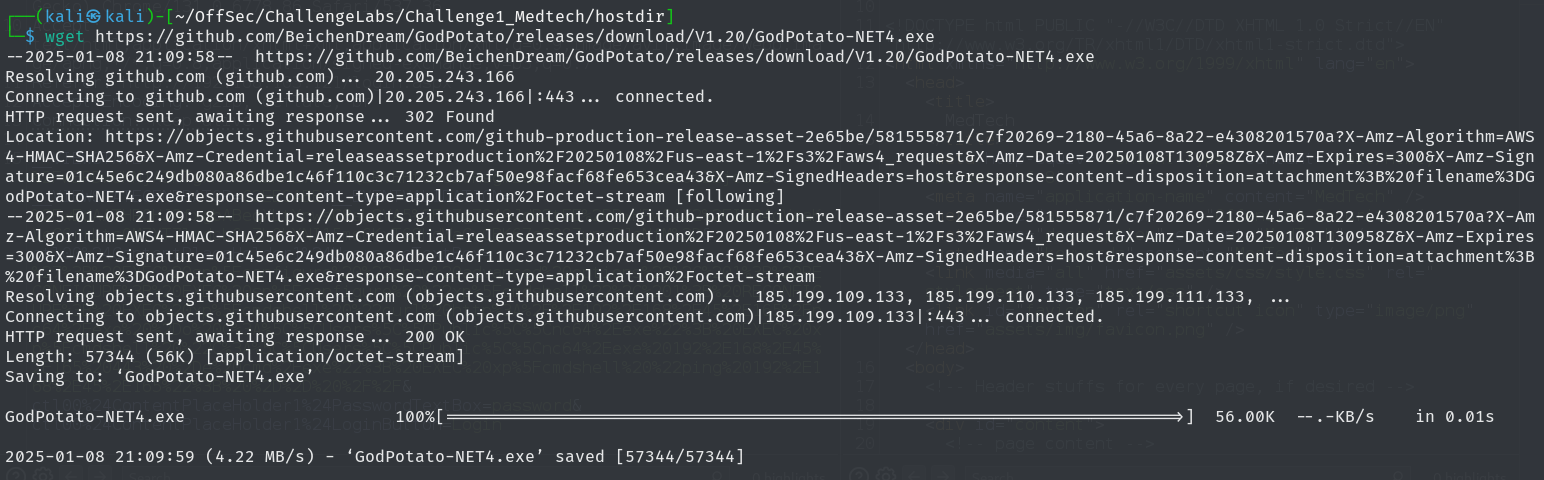Click the "Resolving objects.githubusercontent.com" line
Viewport: 1544px width, 480px height.
360,296
